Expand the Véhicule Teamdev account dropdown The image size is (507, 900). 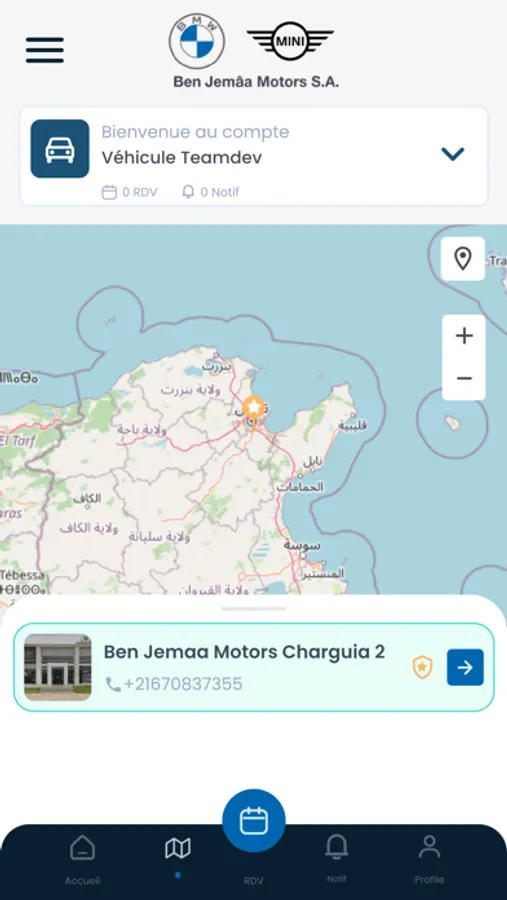(x=452, y=154)
